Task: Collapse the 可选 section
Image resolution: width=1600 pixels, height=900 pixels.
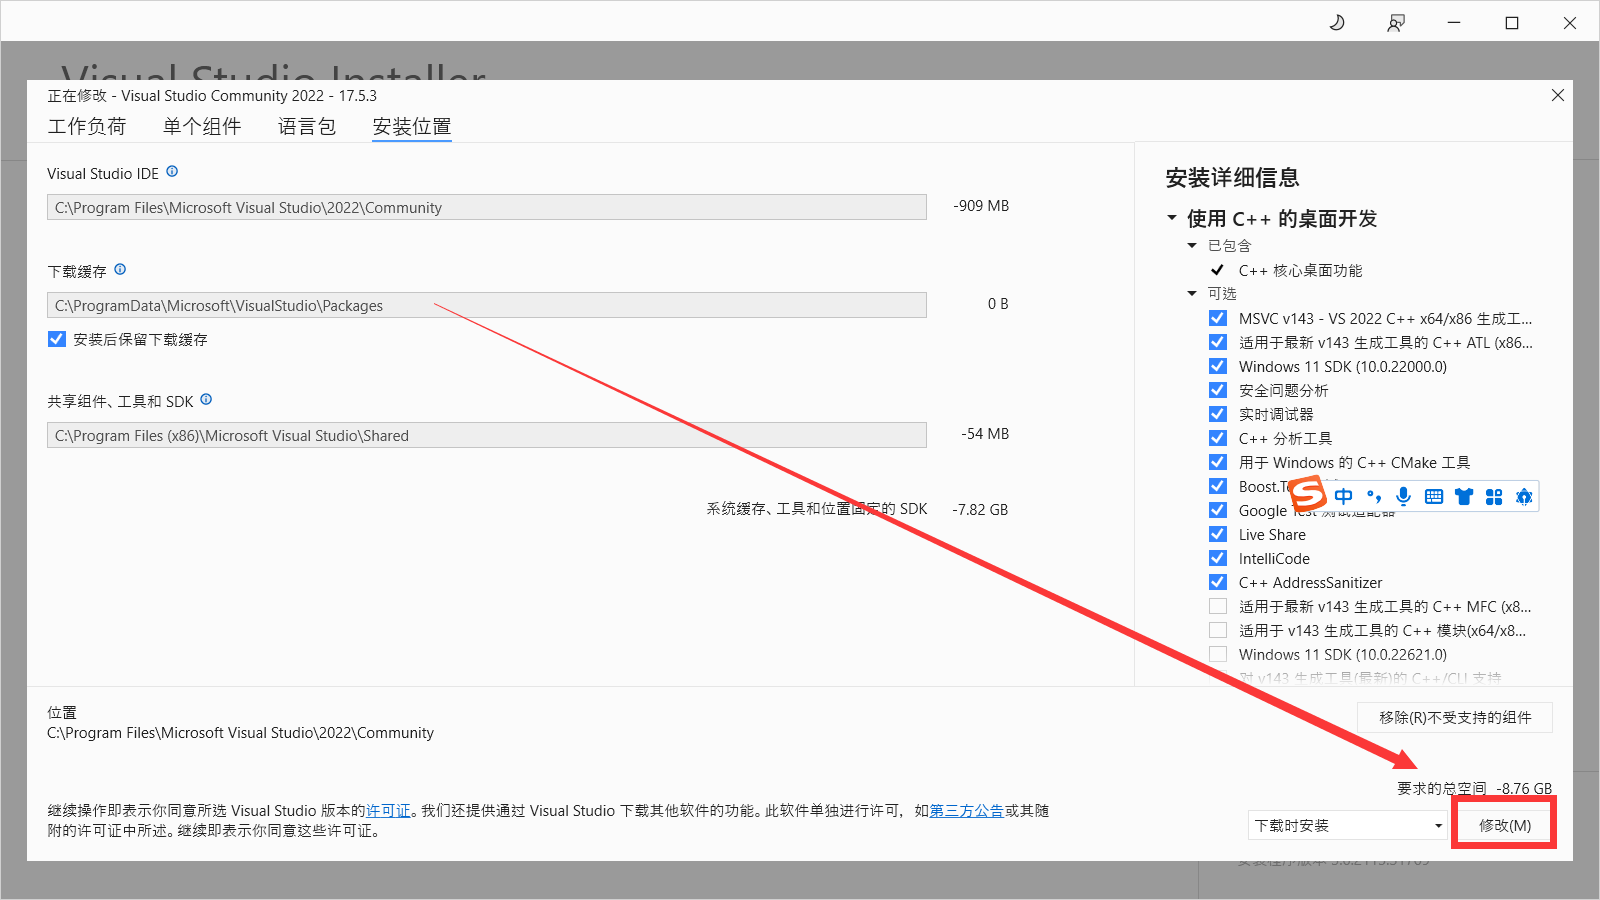Action: tap(1192, 293)
